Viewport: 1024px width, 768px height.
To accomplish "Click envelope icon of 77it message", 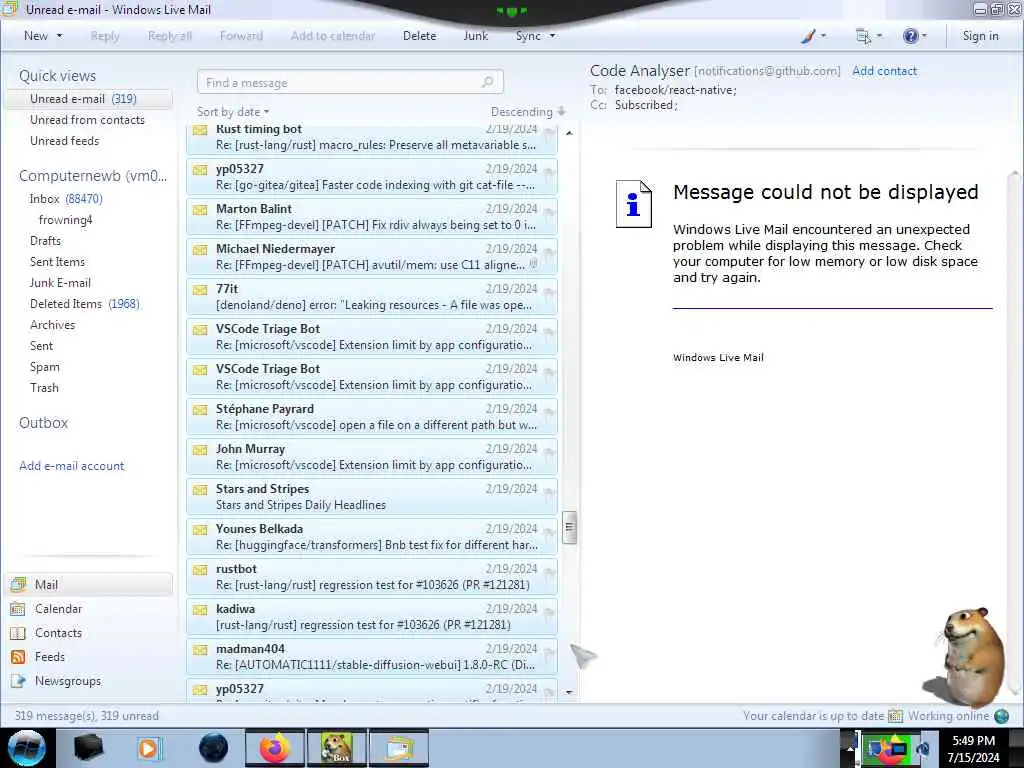I will (200, 289).
